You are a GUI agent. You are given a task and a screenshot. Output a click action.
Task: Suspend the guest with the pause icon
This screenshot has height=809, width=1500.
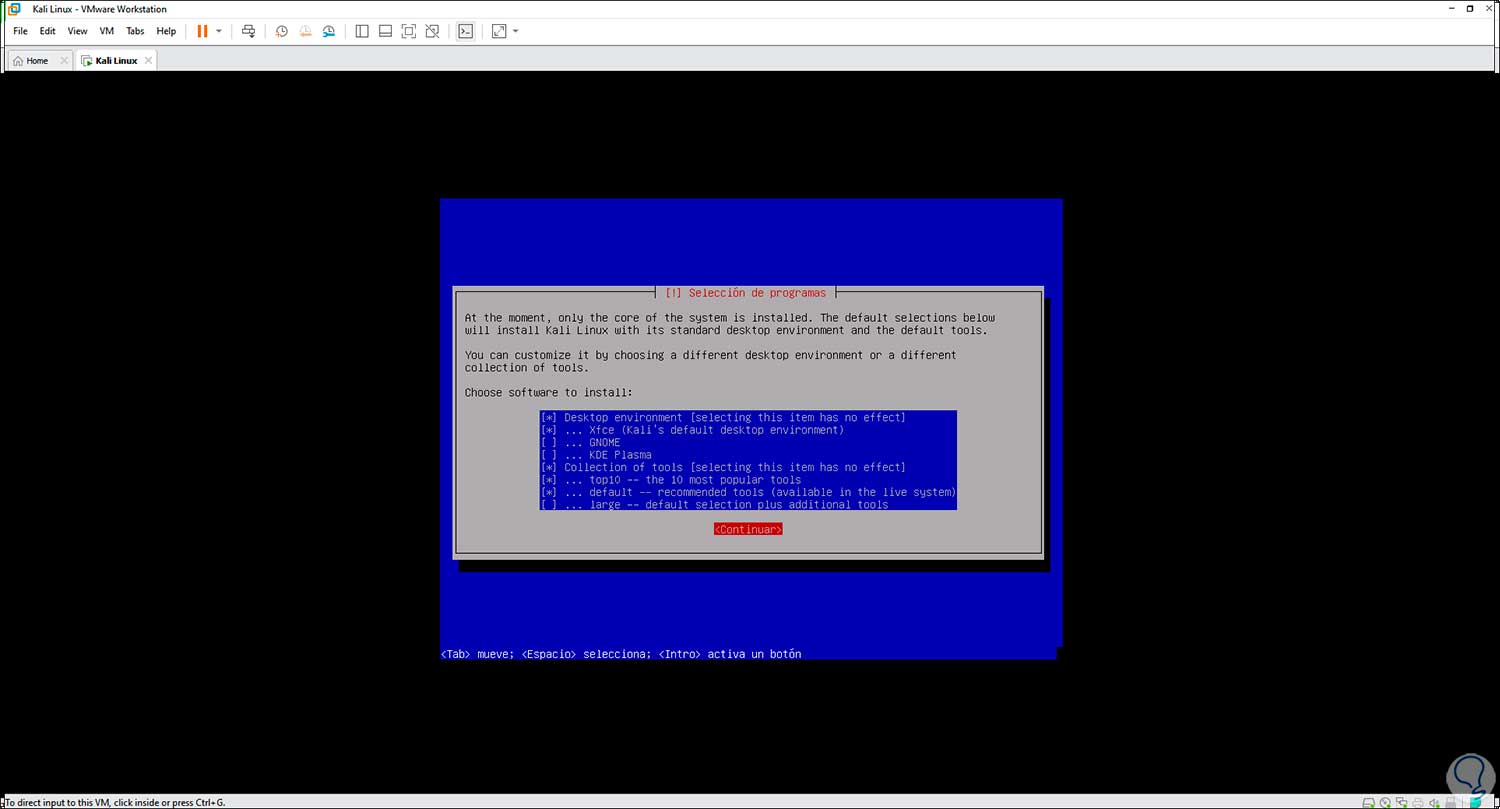pos(202,31)
